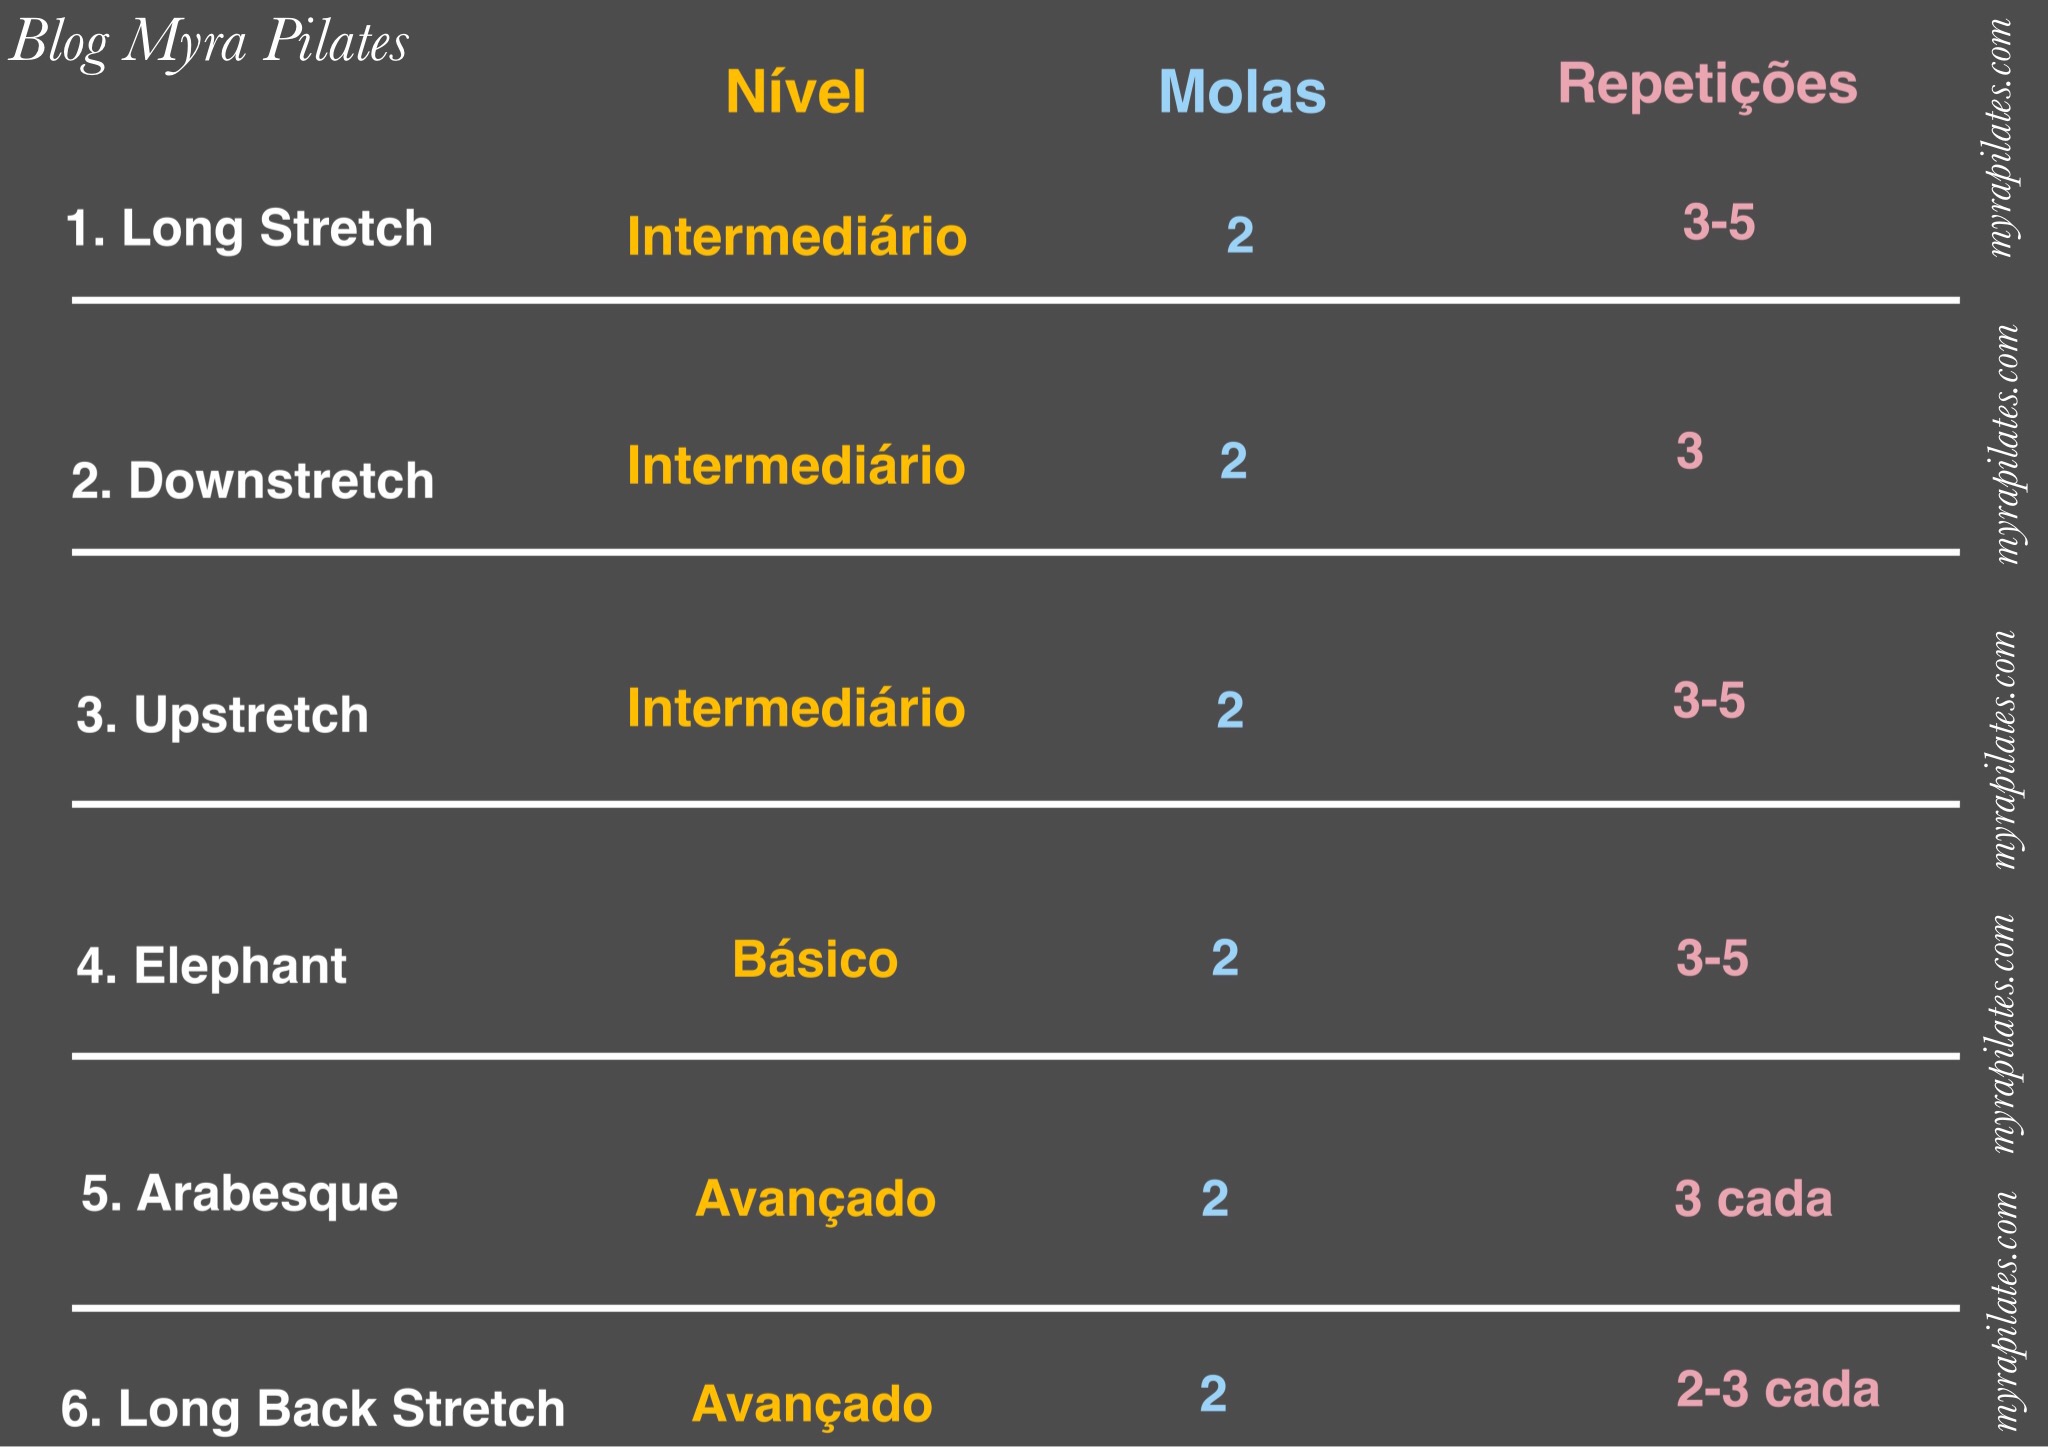Select the '2-3 cada' repetitions value
This screenshot has width=2048, height=1448.
(1777, 1390)
